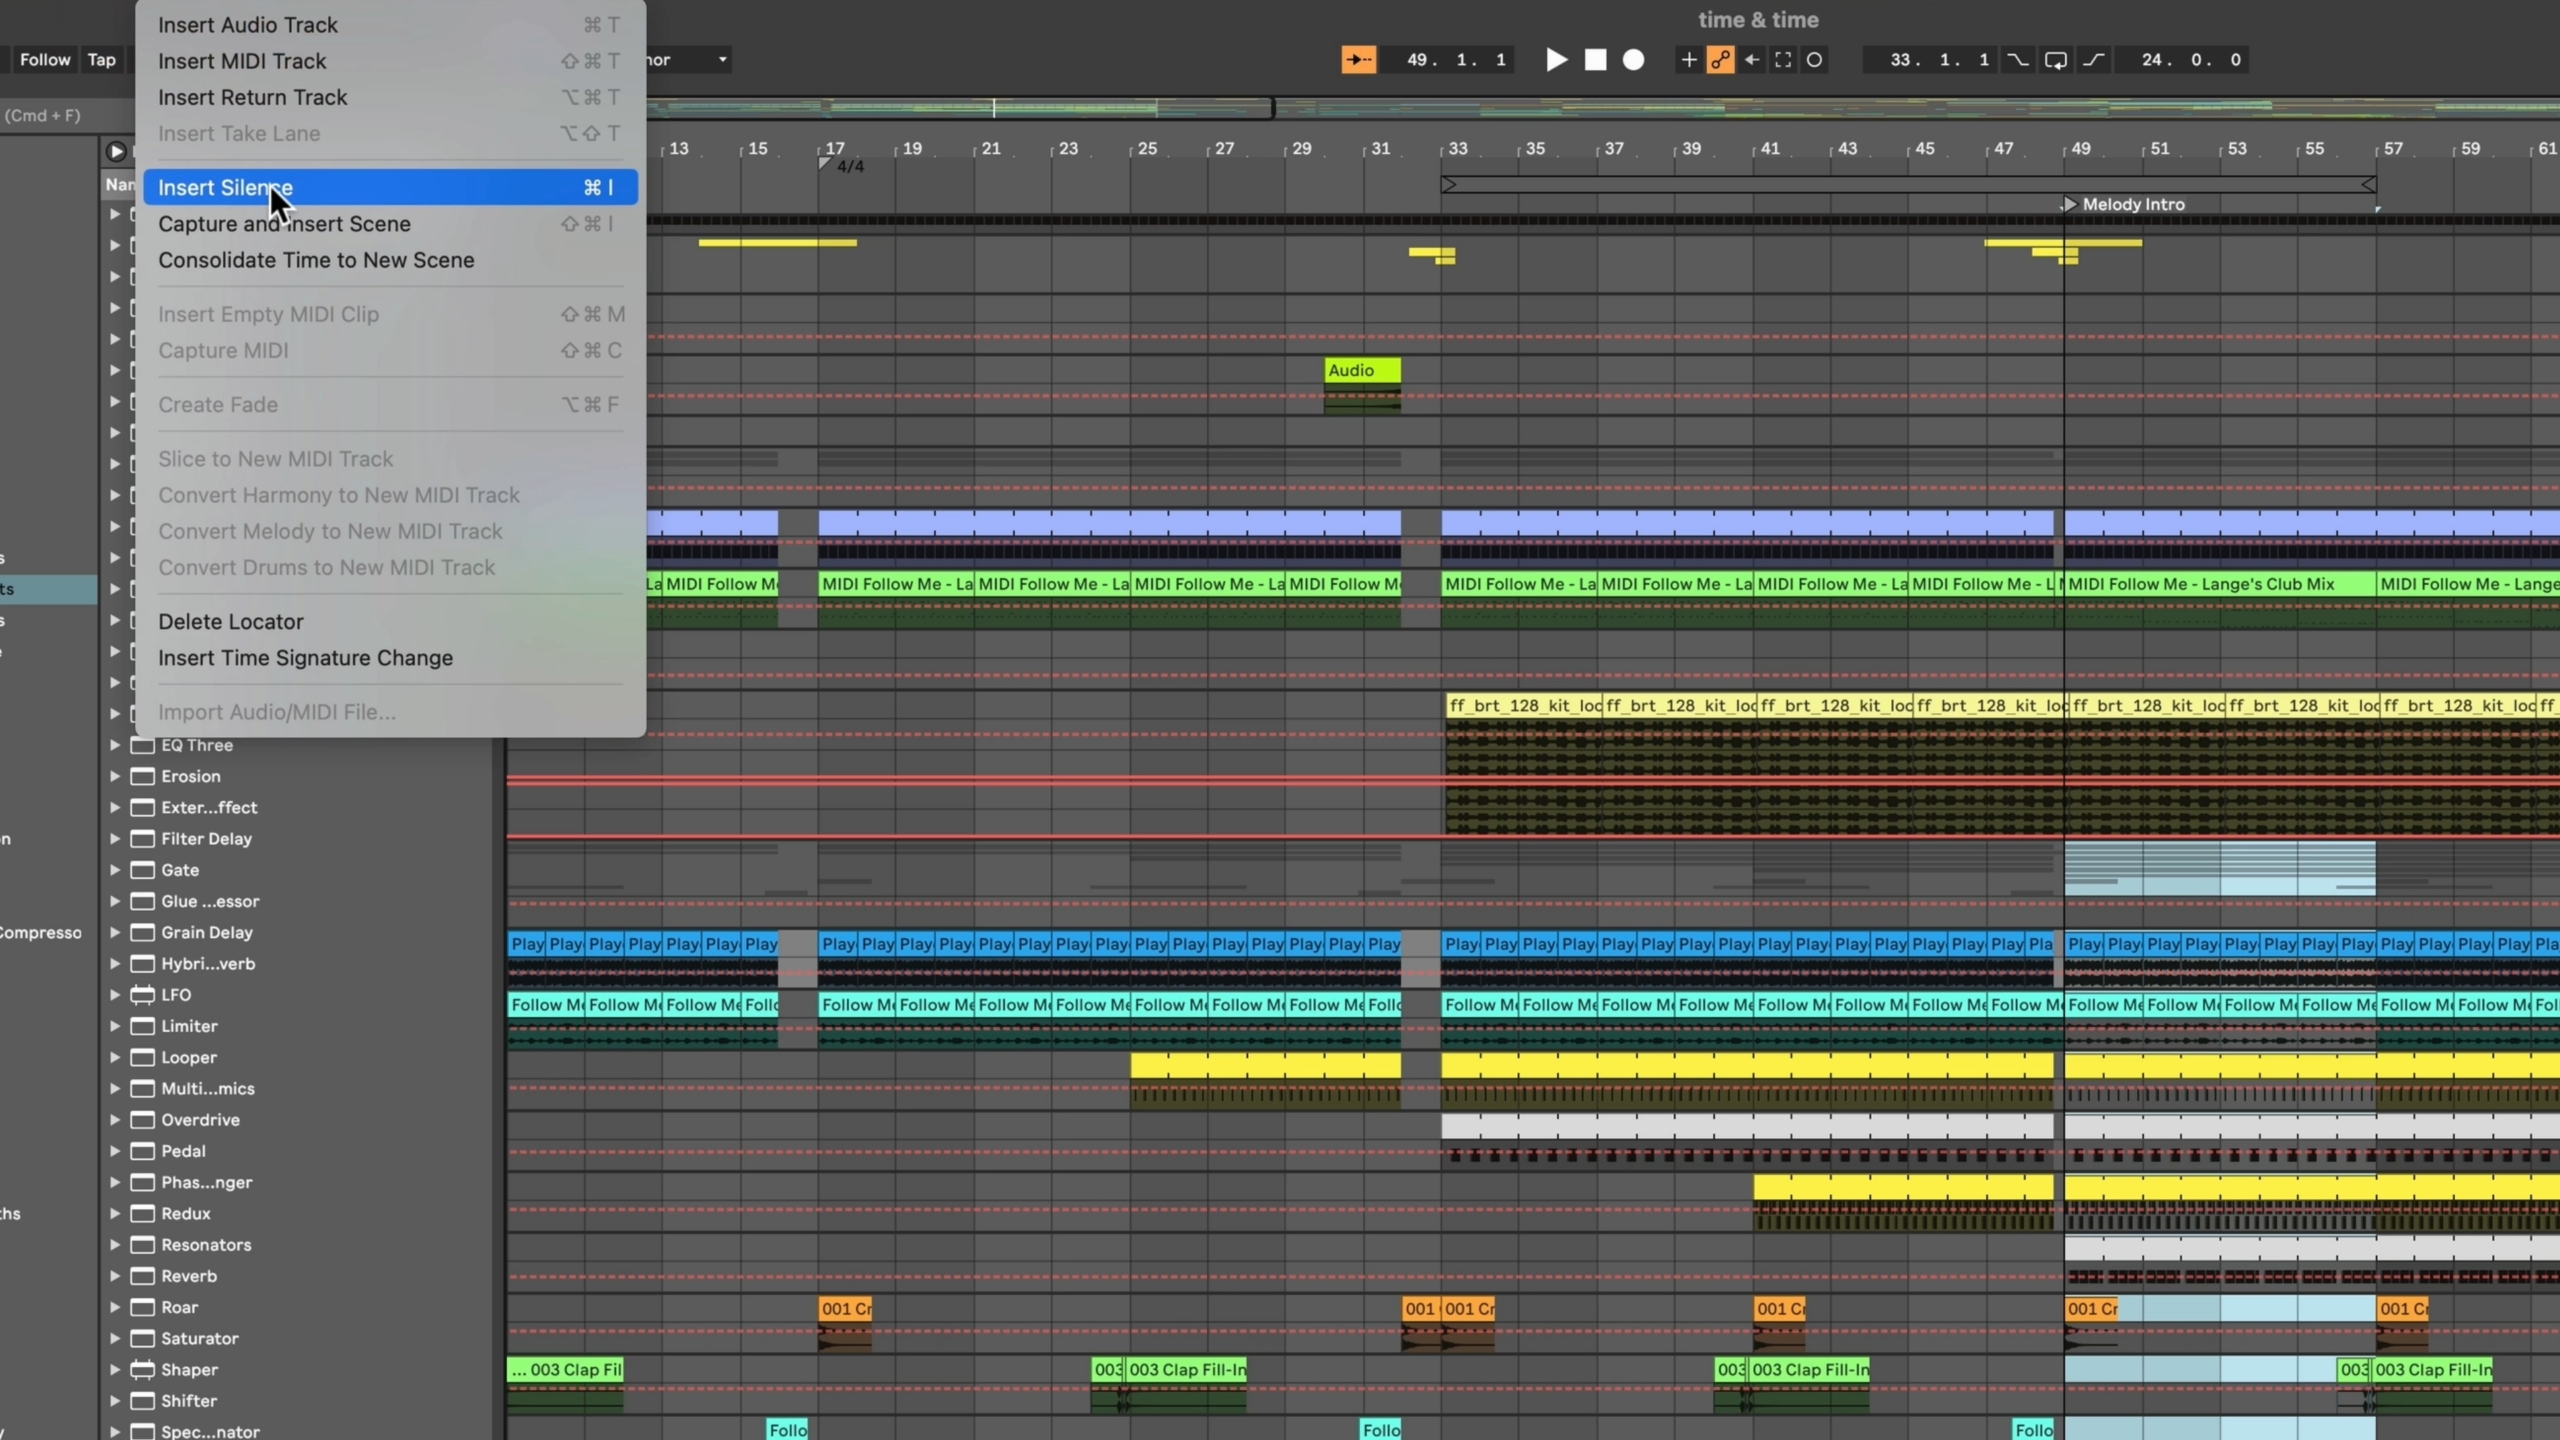The width and height of the screenshot is (2560, 1440).
Task: Click the Lange's Club Mix MIDI clip
Action: point(2220,584)
